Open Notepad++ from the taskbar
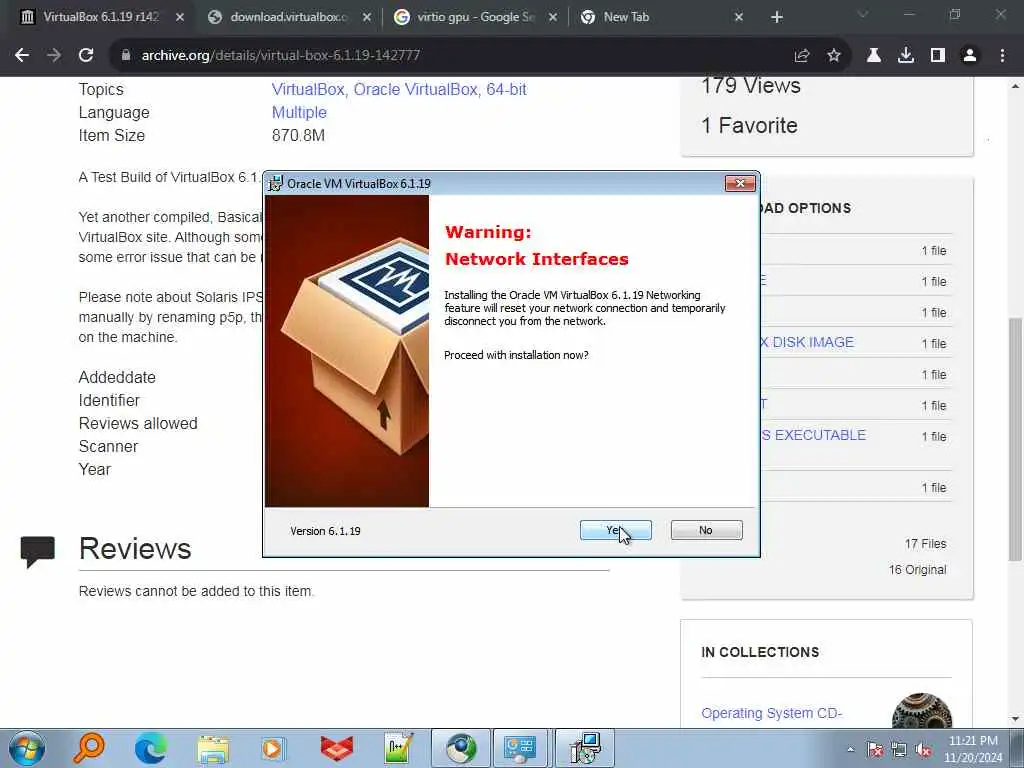Screen dimensions: 1024x768 [398, 748]
